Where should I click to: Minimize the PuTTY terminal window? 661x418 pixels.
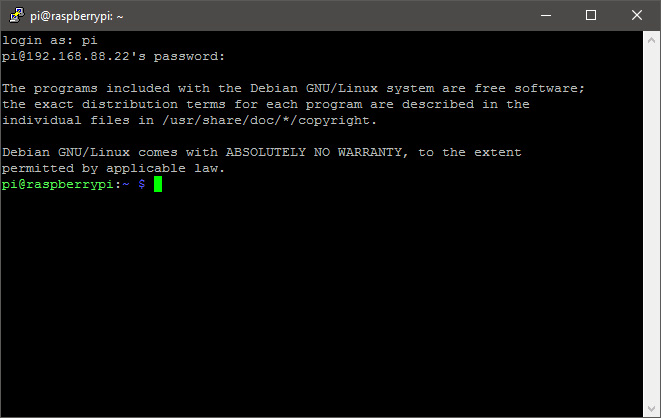coord(546,15)
